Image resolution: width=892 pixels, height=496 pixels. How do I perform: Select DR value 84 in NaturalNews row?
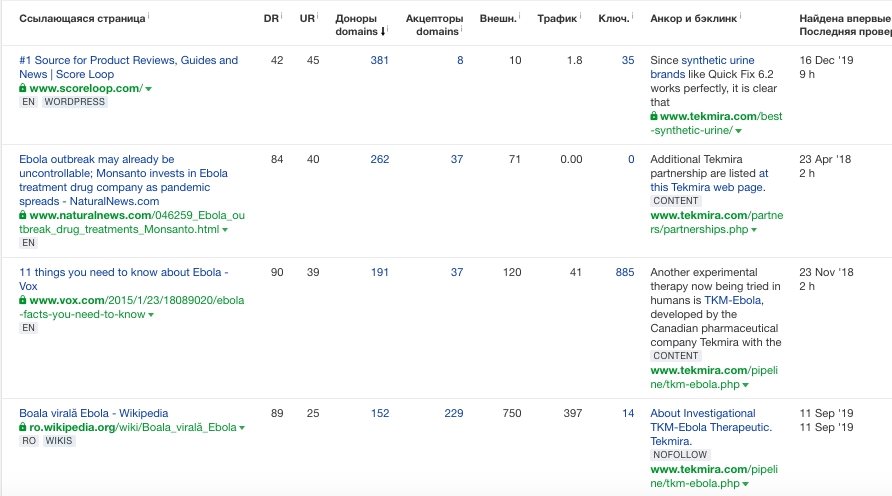(276, 159)
